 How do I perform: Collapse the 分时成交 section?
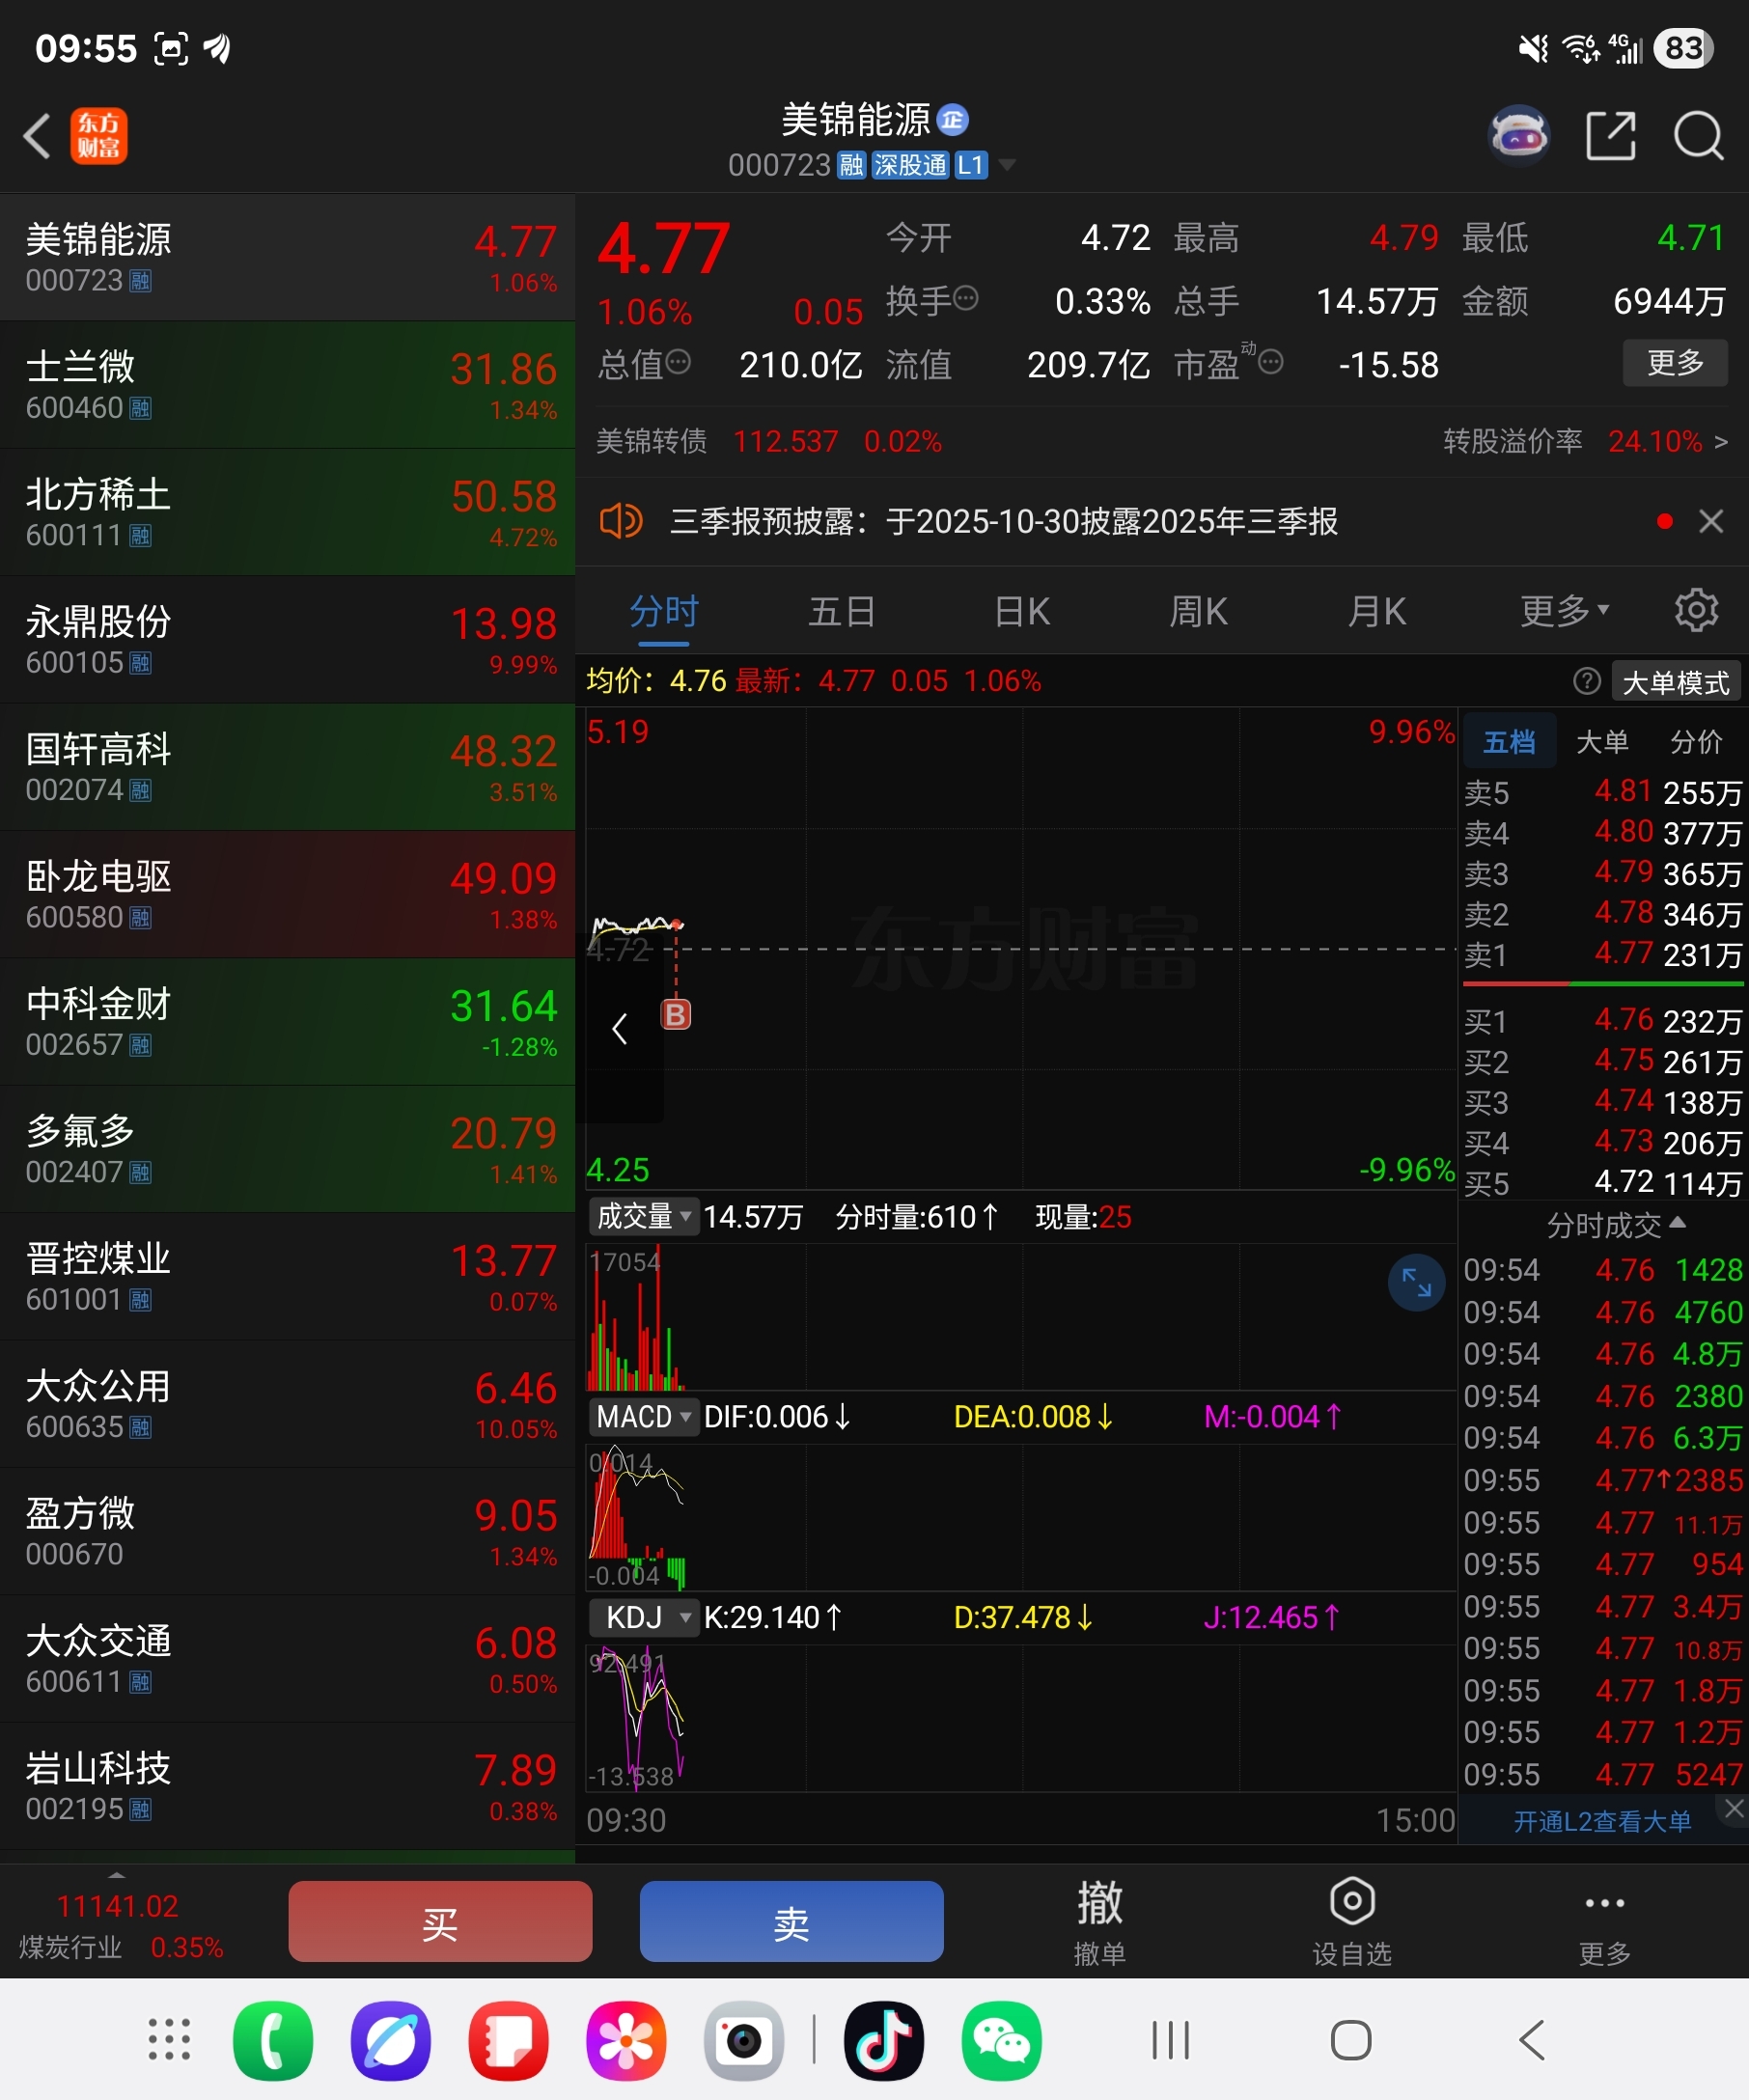(x=1616, y=1225)
